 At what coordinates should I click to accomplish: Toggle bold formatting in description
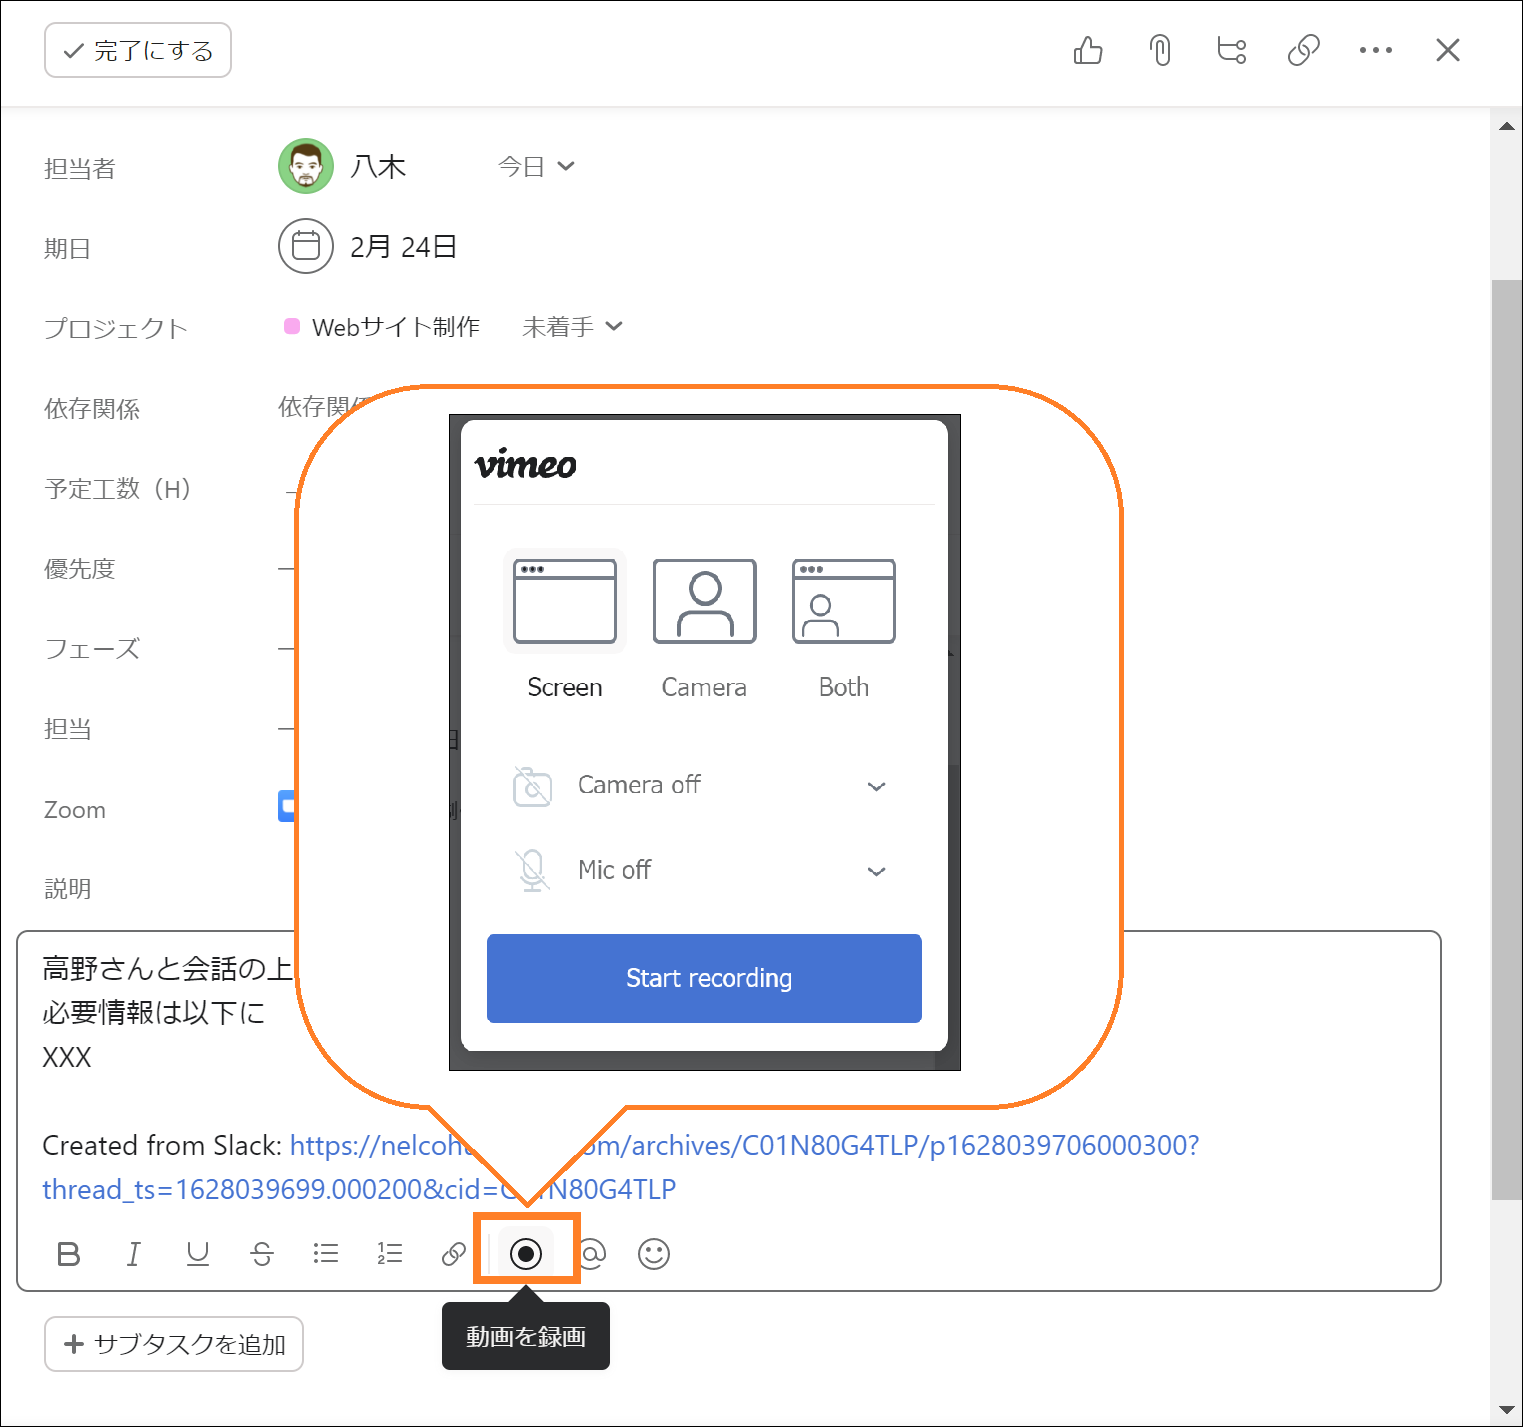click(x=69, y=1254)
